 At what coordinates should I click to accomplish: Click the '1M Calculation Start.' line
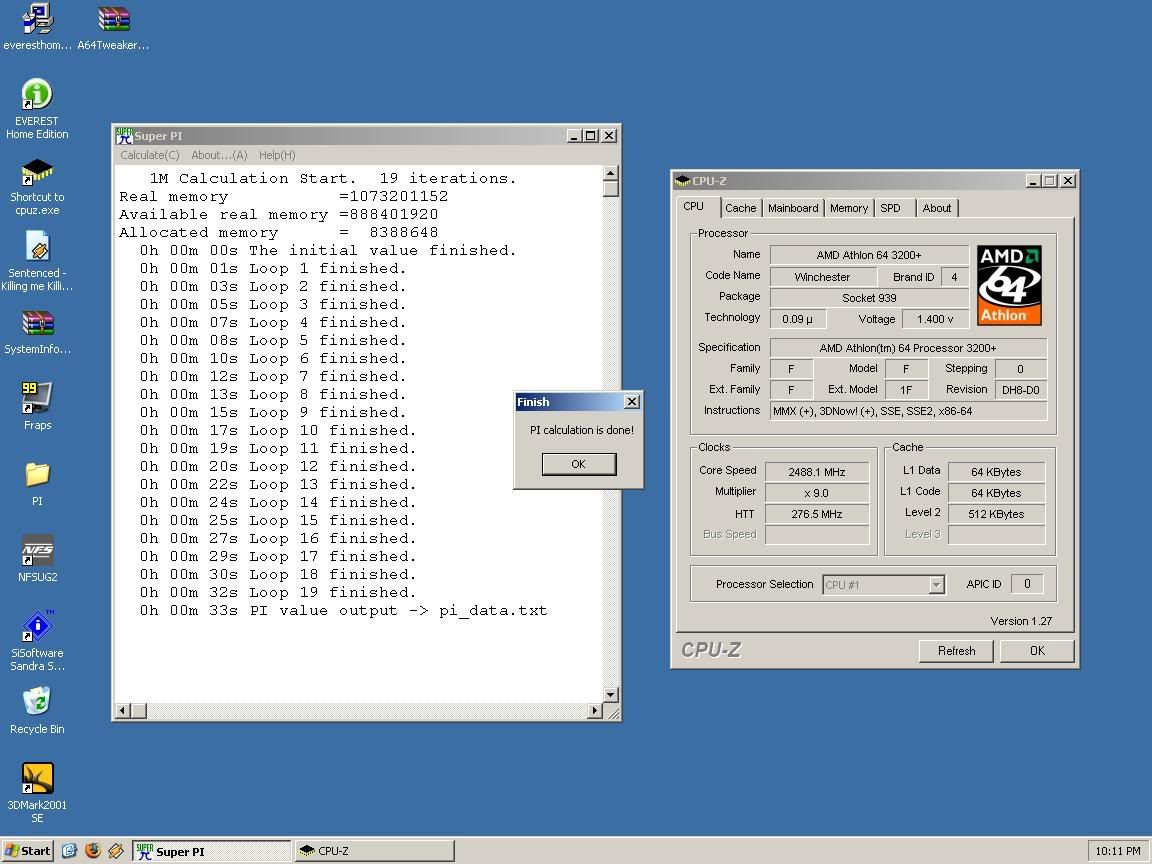[x=333, y=179]
